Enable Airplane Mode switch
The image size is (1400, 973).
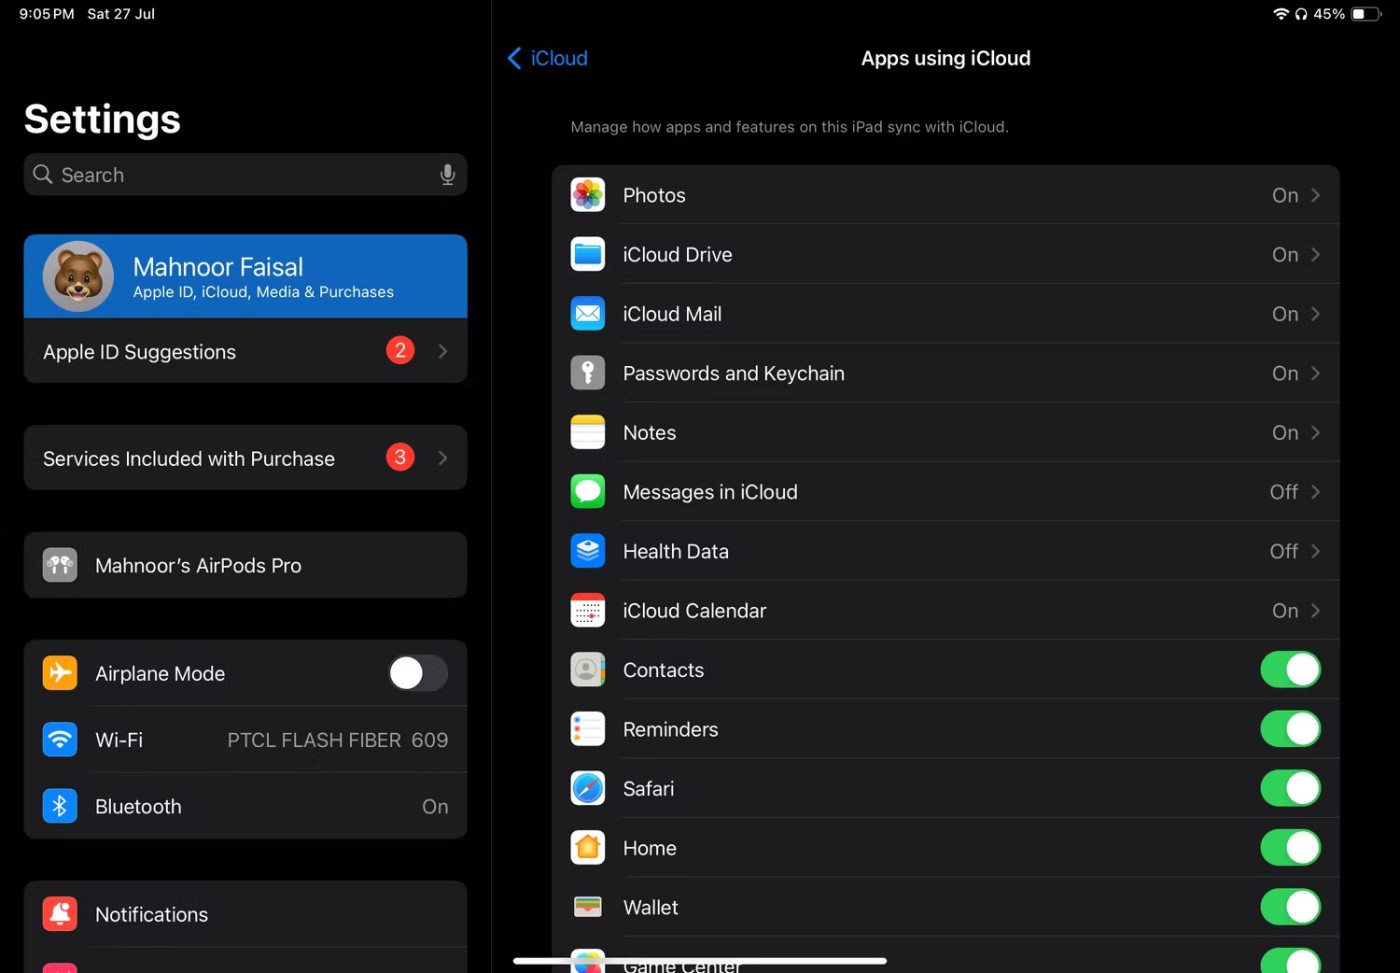tap(417, 673)
